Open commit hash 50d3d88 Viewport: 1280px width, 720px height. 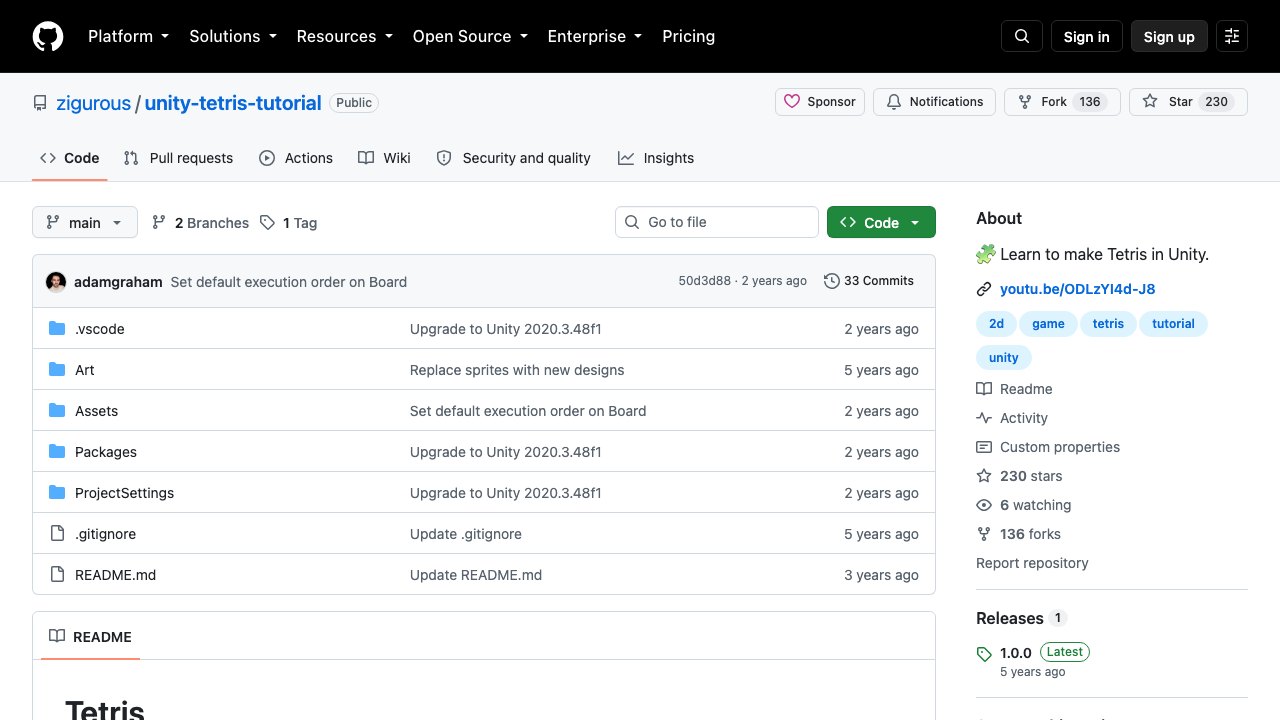click(705, 281)
